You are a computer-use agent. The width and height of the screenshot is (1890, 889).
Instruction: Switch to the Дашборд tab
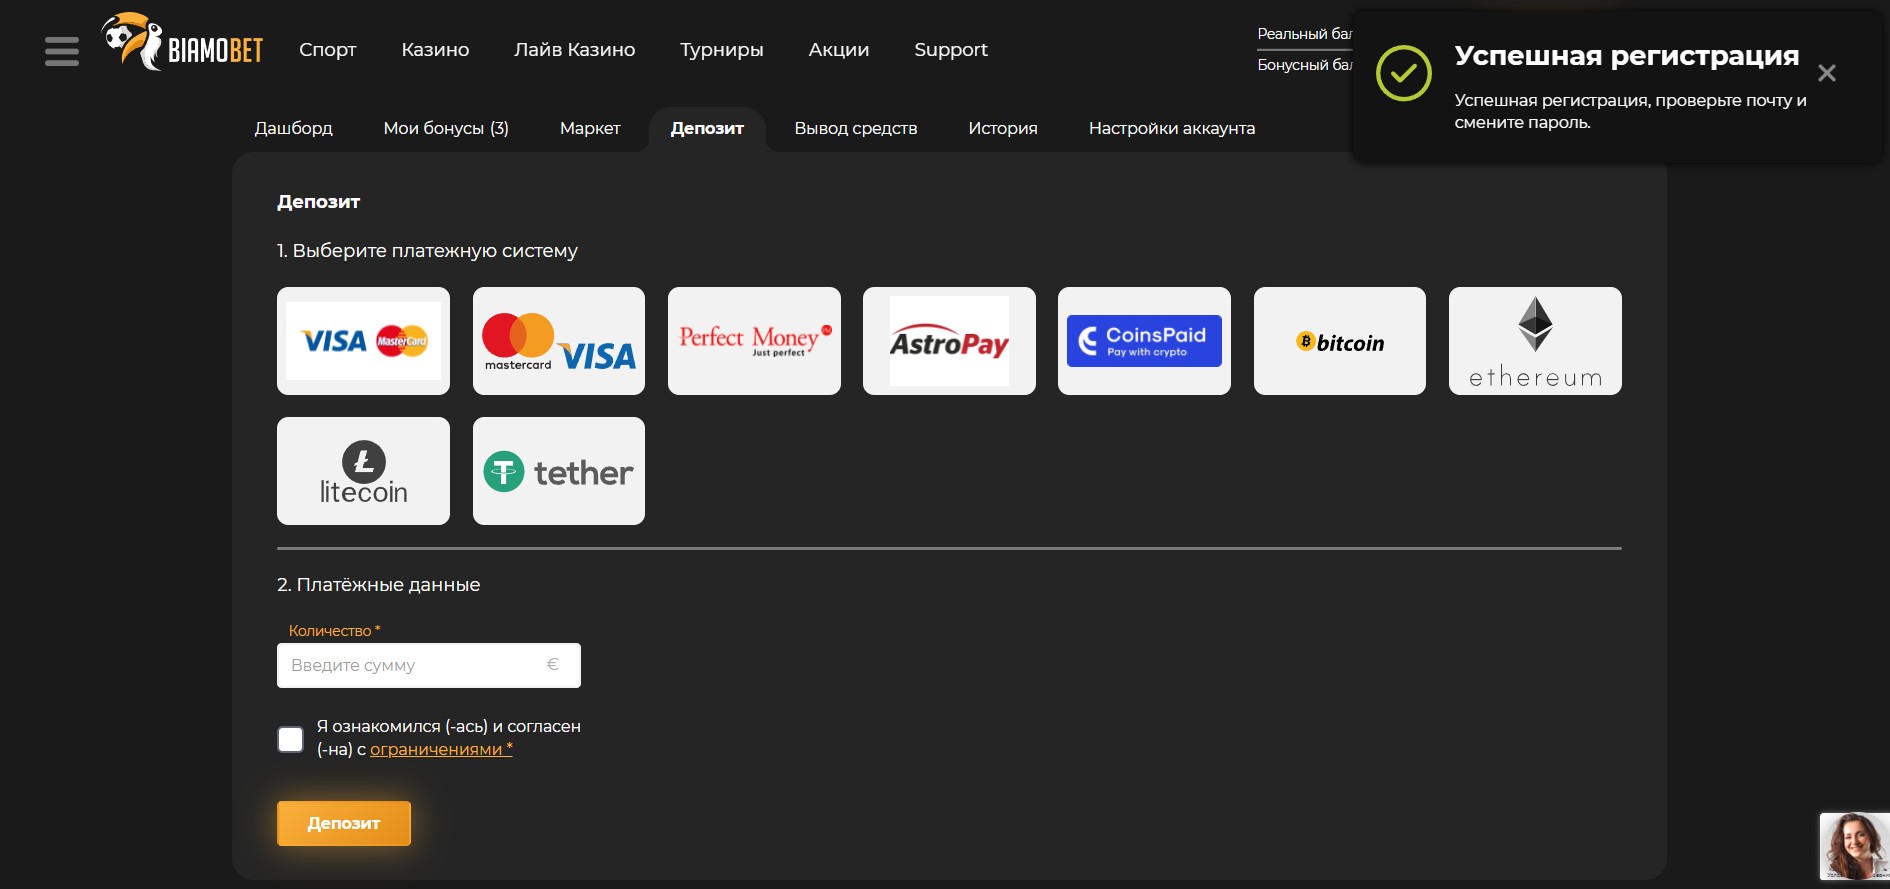tap(293, 128)
